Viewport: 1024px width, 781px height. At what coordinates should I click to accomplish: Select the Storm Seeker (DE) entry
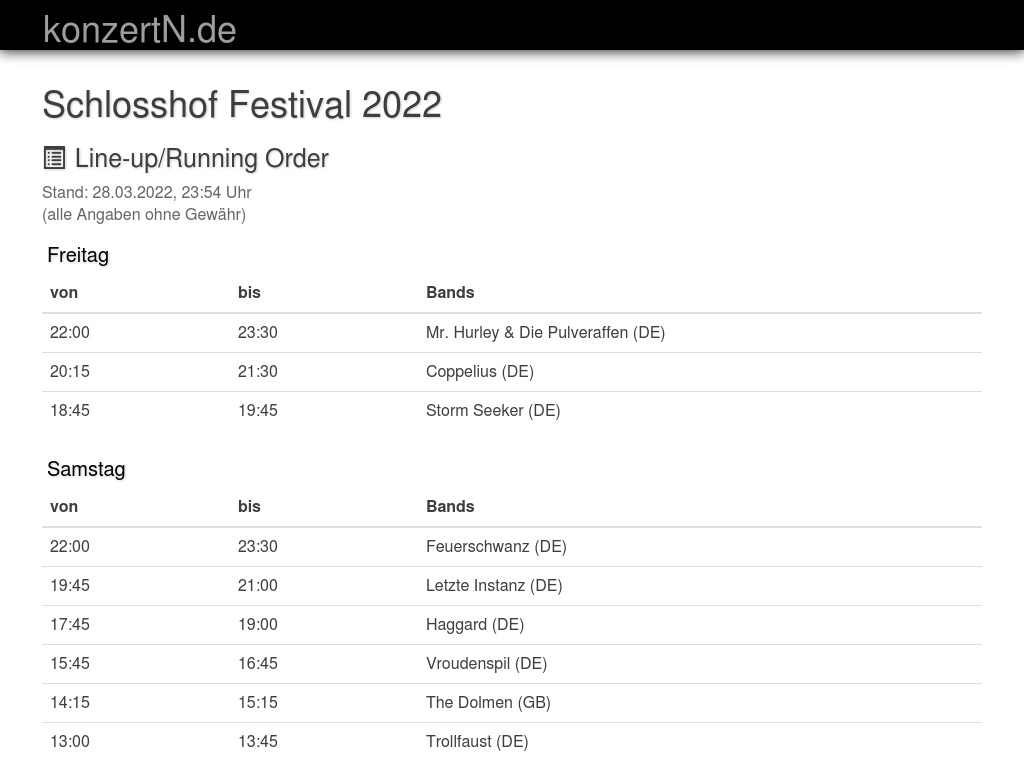tap(493, 410)
